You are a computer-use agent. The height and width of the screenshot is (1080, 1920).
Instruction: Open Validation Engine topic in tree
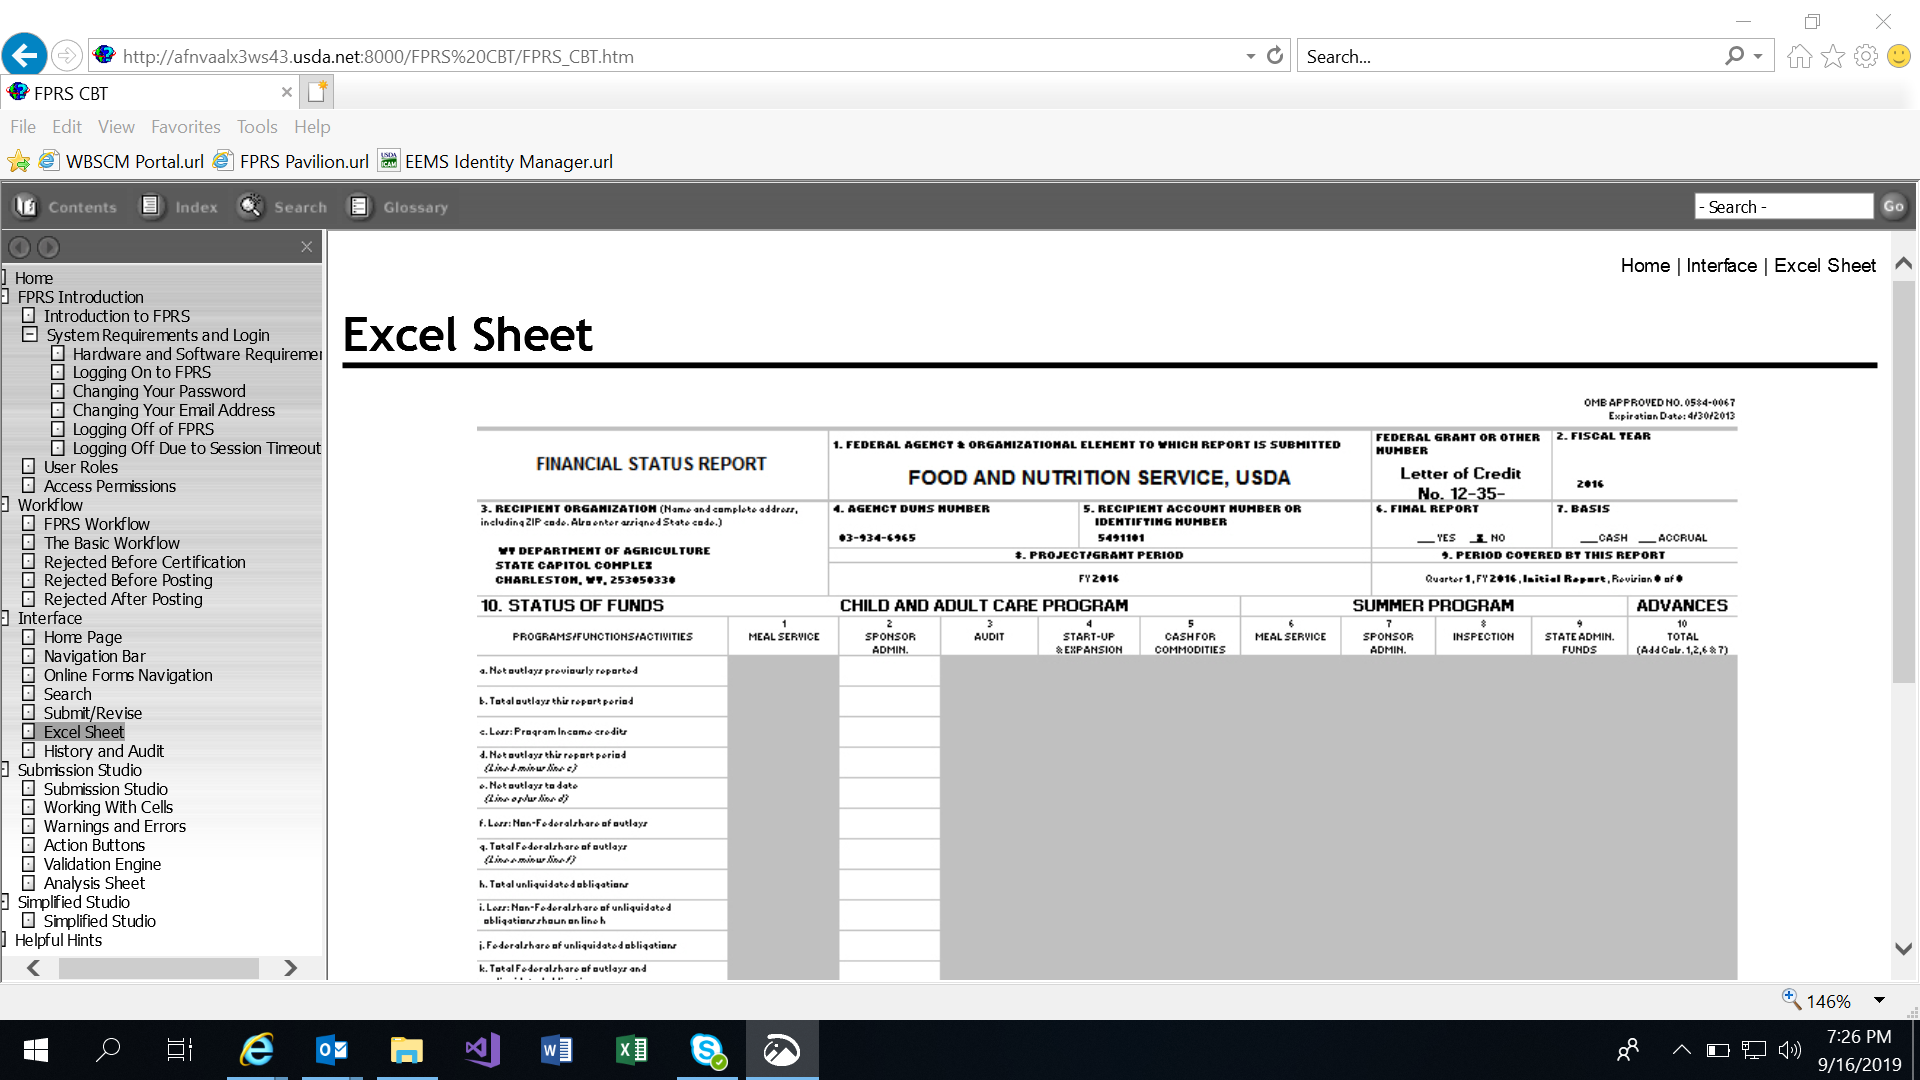(102, 864)
